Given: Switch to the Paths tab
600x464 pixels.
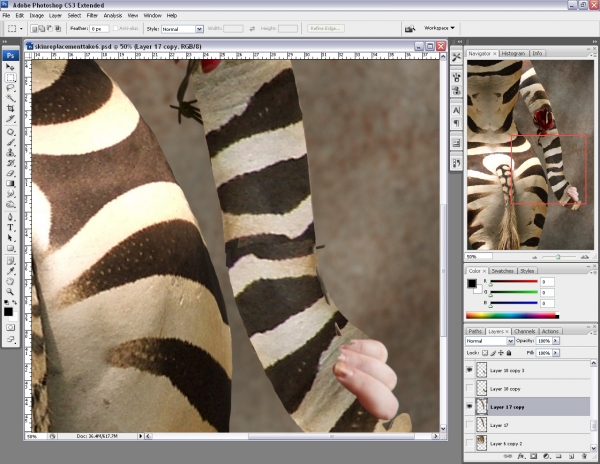Looking at the screenshot, I should 475,331.
